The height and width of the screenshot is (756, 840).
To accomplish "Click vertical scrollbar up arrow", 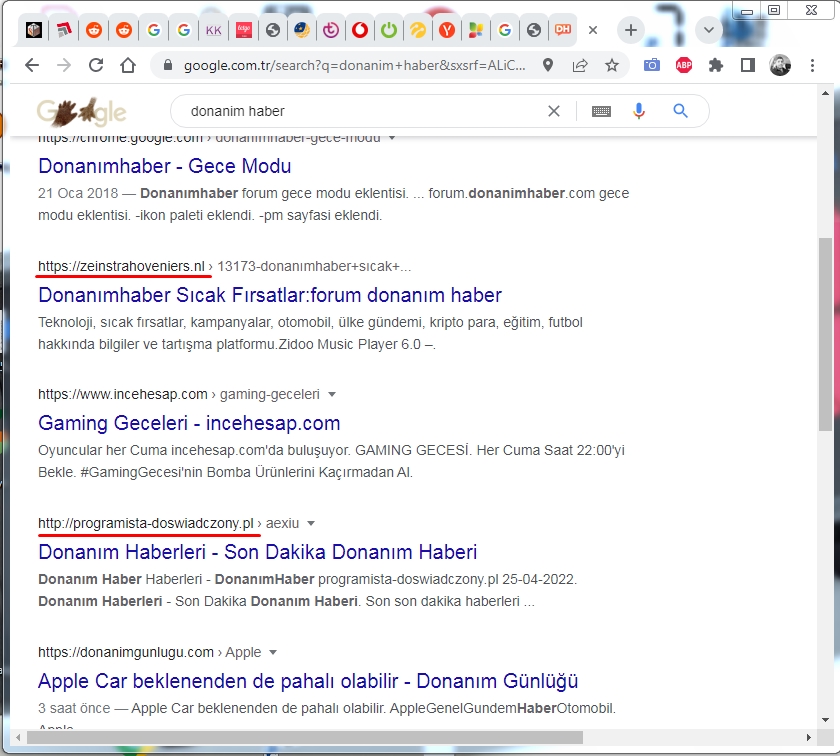I will (825, 93).
